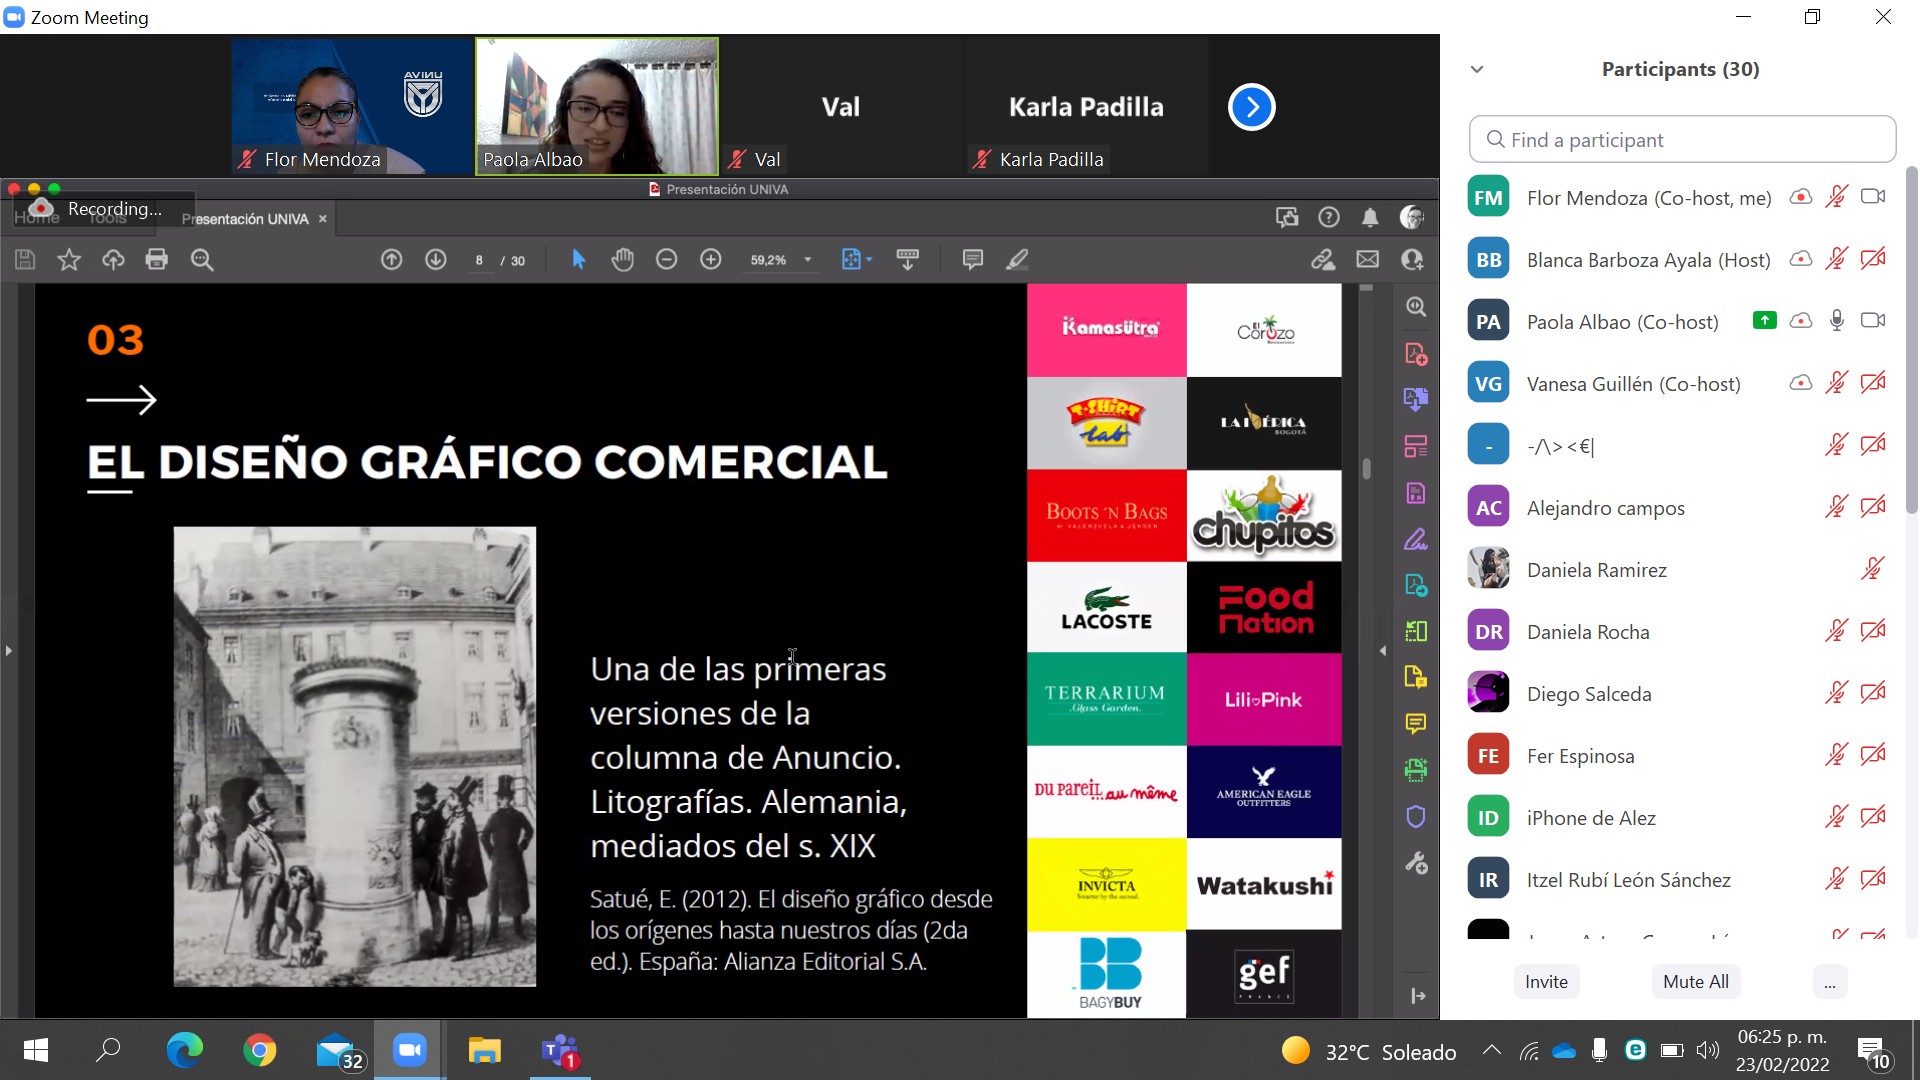
Task: Toggle Vanesa Guillén's muted microphone
Action: (x=1837, y=383)
